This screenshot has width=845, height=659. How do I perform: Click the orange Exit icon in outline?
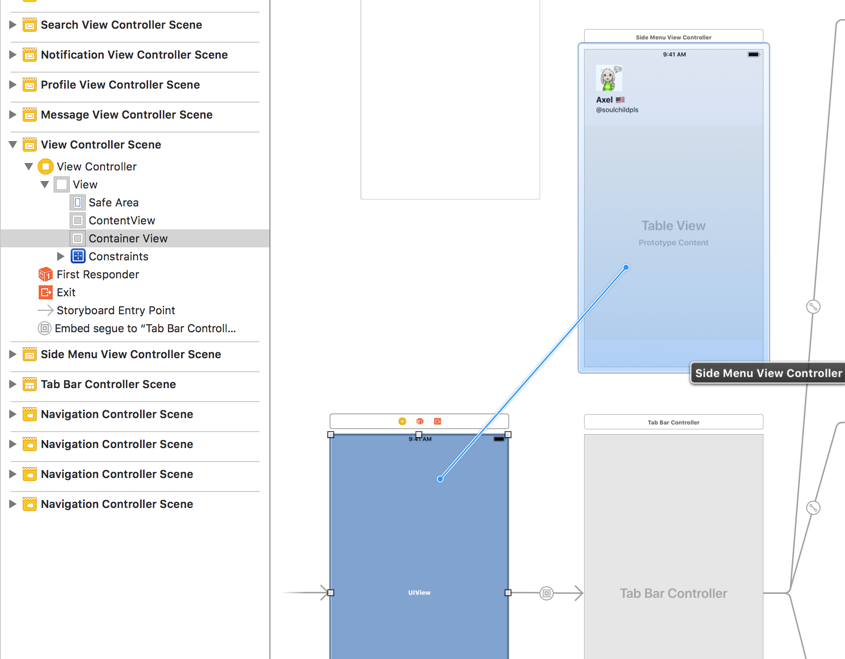45,293
